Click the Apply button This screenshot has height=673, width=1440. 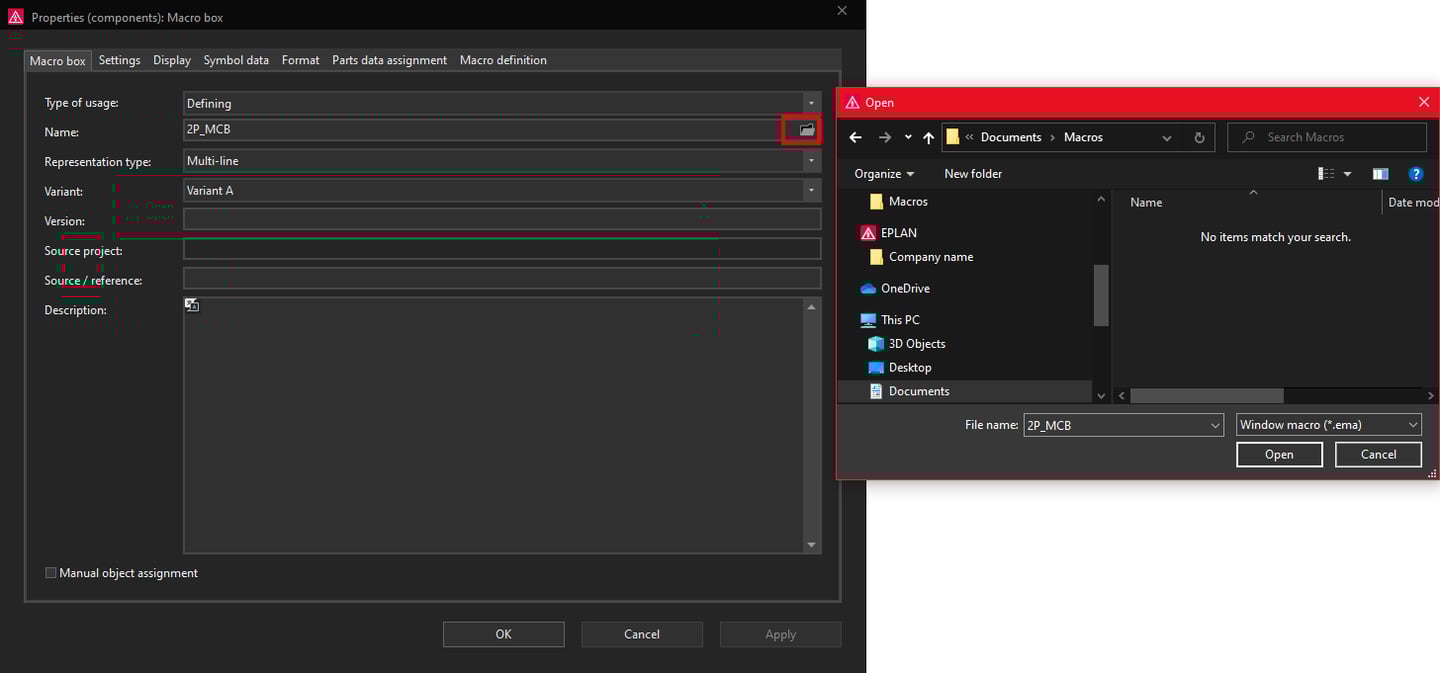[780, 634]
